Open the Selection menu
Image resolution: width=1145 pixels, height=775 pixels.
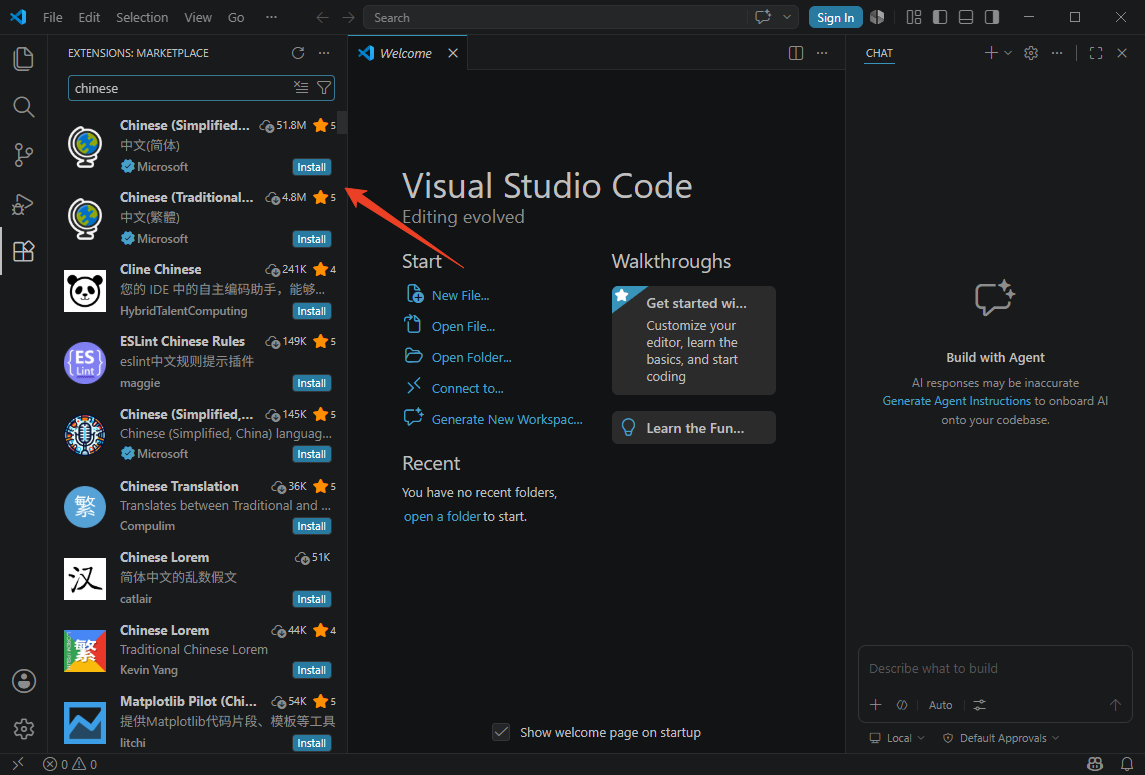pyautogui.click(x=142, y=18)
